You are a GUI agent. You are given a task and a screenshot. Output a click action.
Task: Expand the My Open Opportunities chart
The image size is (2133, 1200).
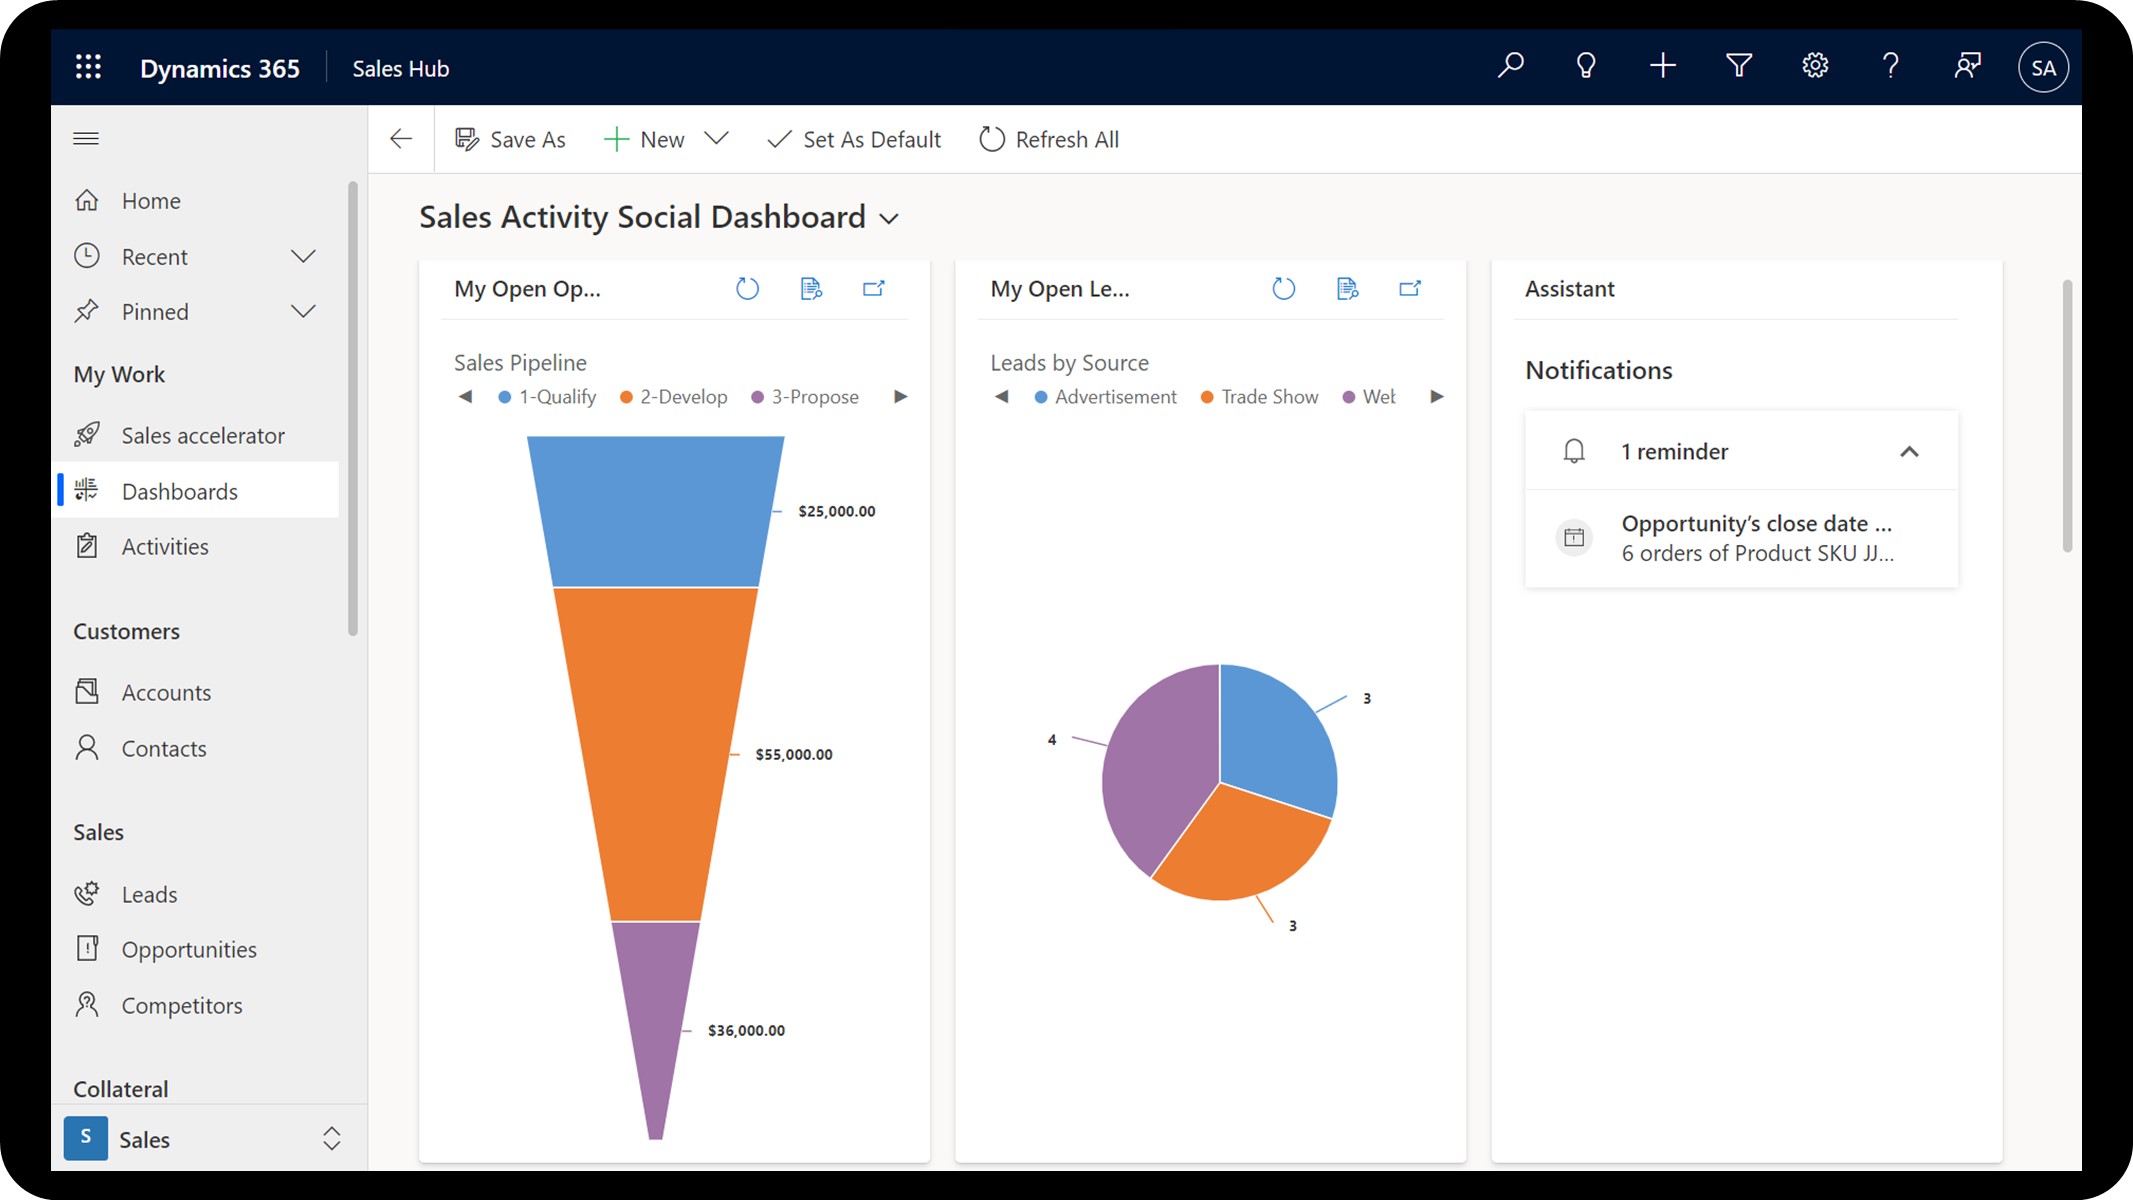pyautogui.click(x=874, y=289)
